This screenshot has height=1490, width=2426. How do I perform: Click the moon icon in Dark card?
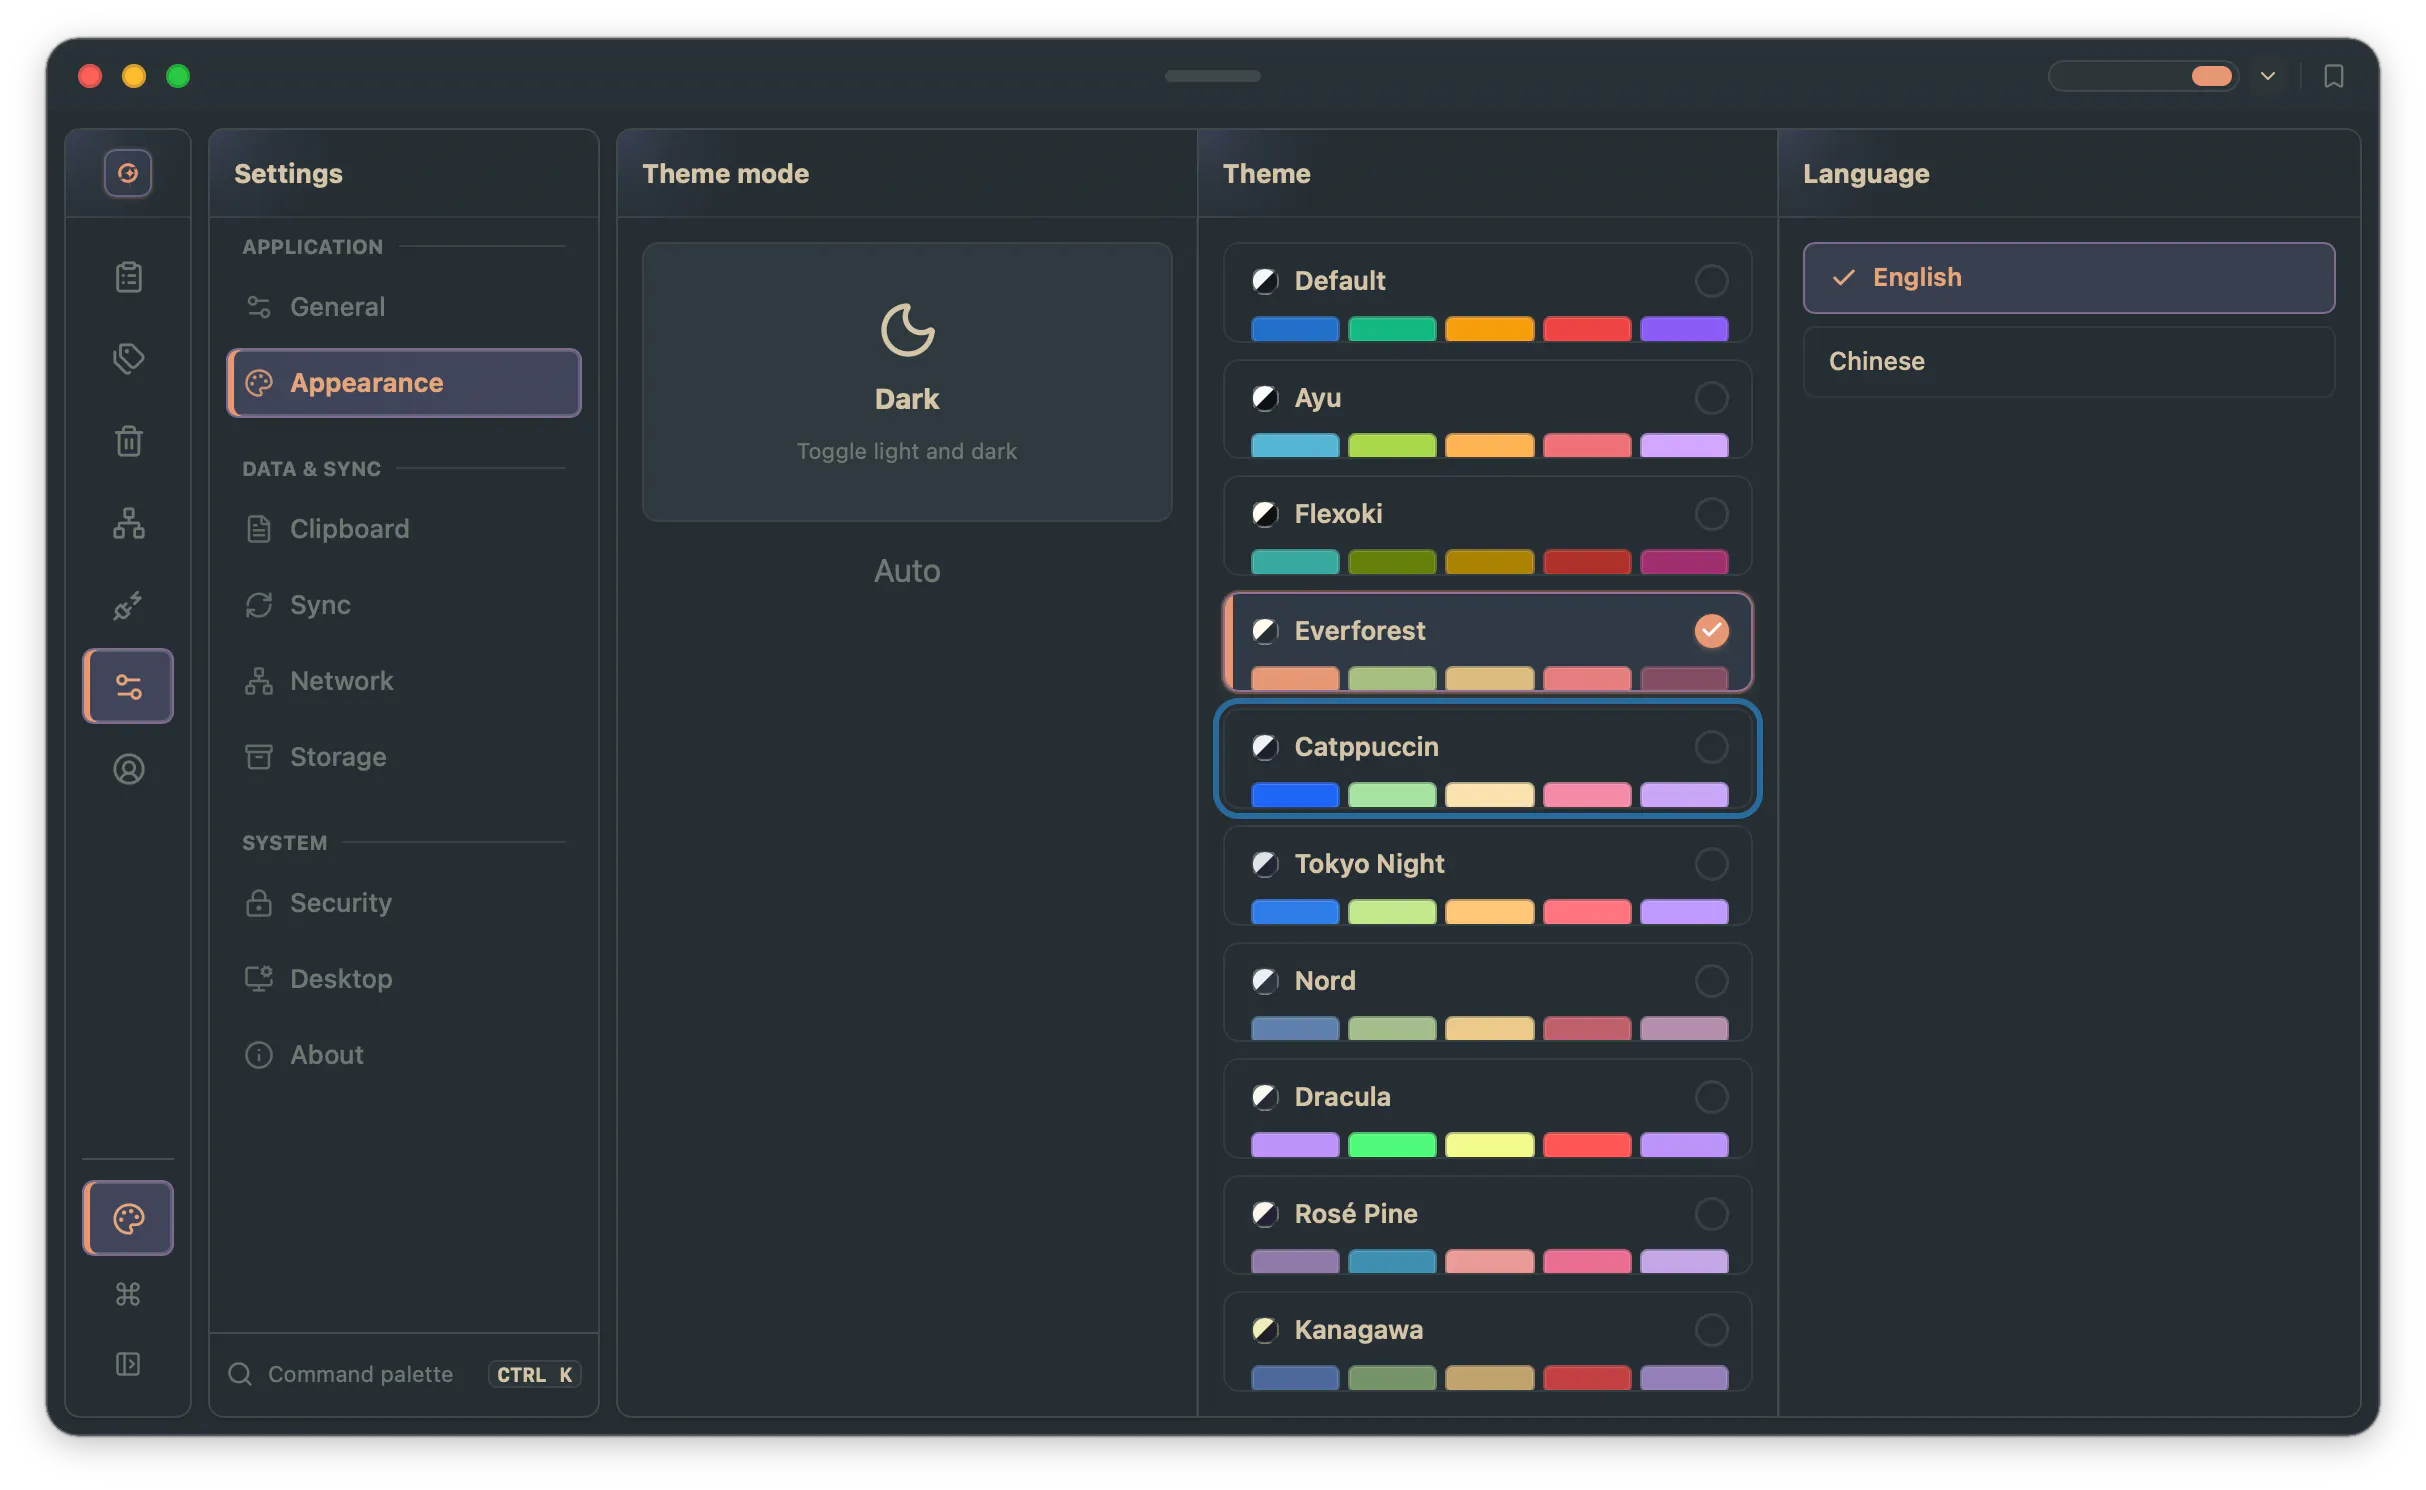tap(907, 330)
